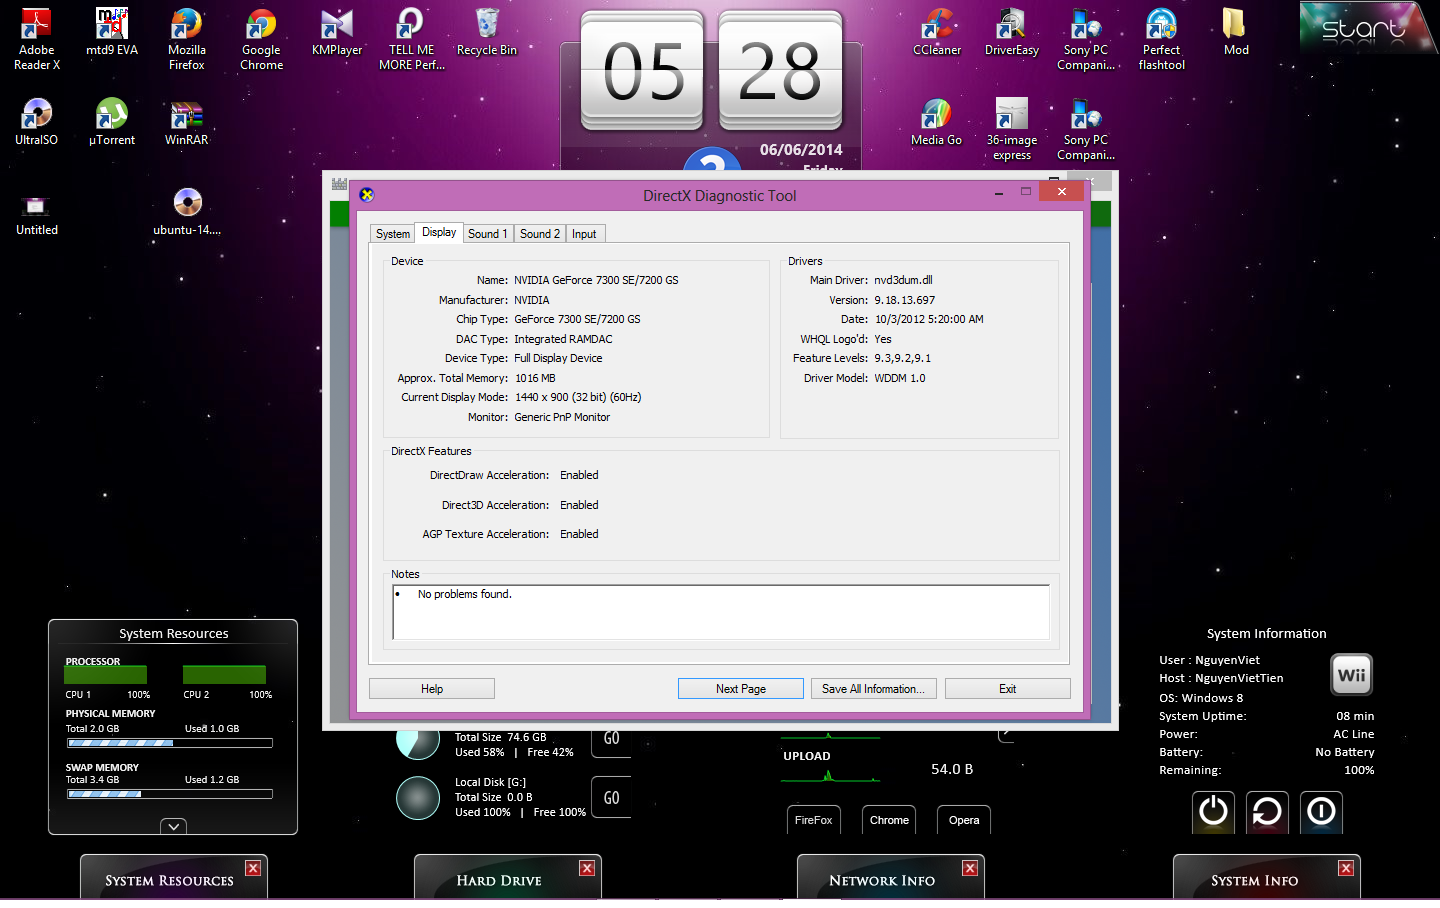Viewport: 1440px width, 908px height.
Task: Open the Sony PC Companion icon beside DriverEasy
Action: (1087, 40)
